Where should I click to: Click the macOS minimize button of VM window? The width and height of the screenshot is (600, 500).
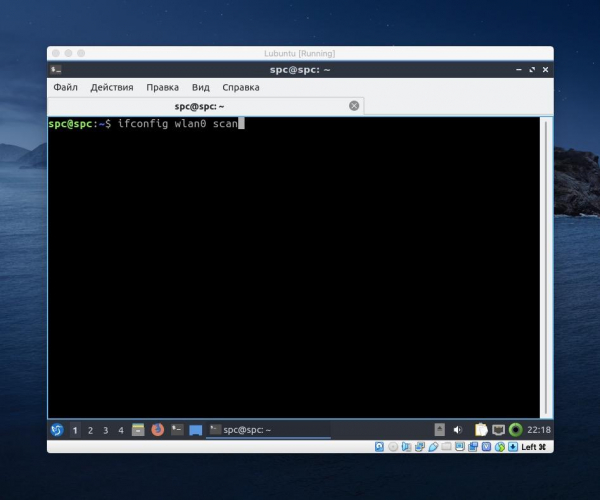(x=68, y=53)
